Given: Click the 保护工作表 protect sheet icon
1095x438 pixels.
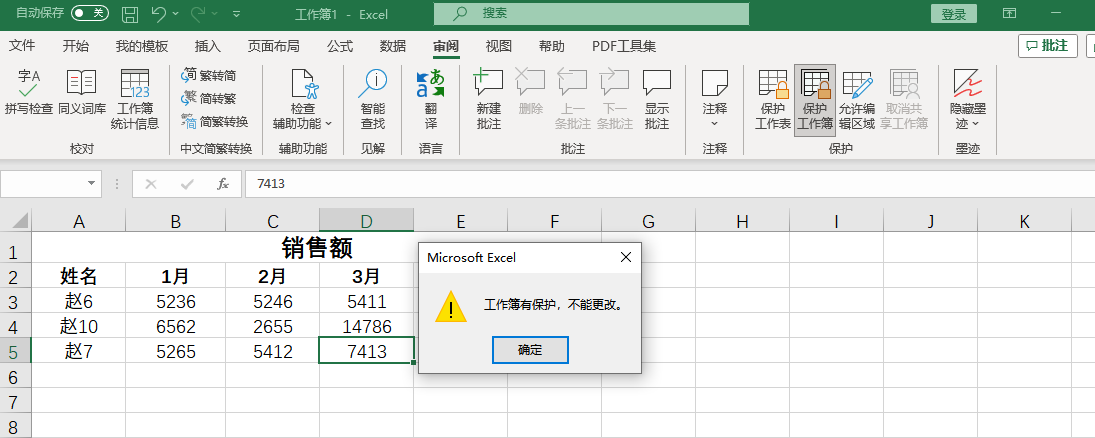Looking at the screenshot, I should [x=773, y=84].
